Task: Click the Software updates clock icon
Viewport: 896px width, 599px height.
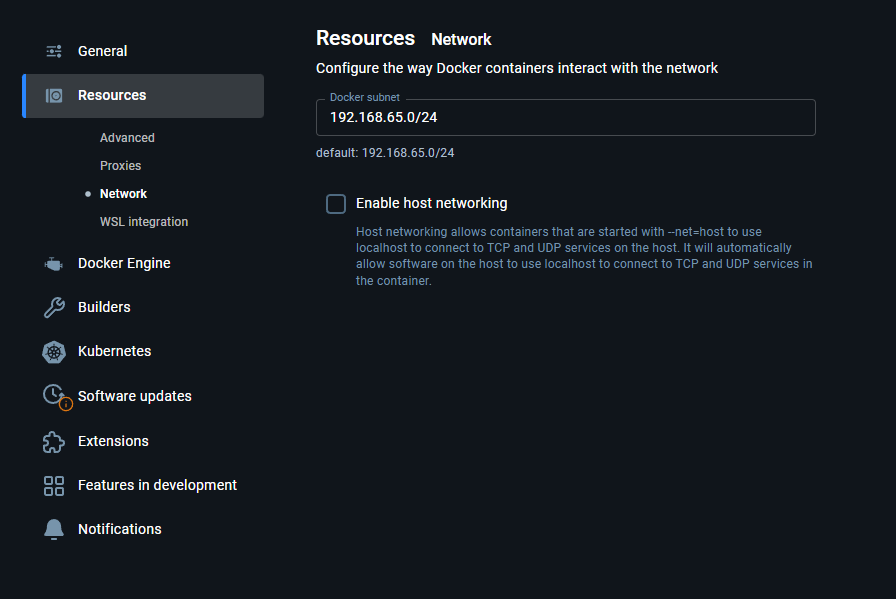Action: coord(57,396)
